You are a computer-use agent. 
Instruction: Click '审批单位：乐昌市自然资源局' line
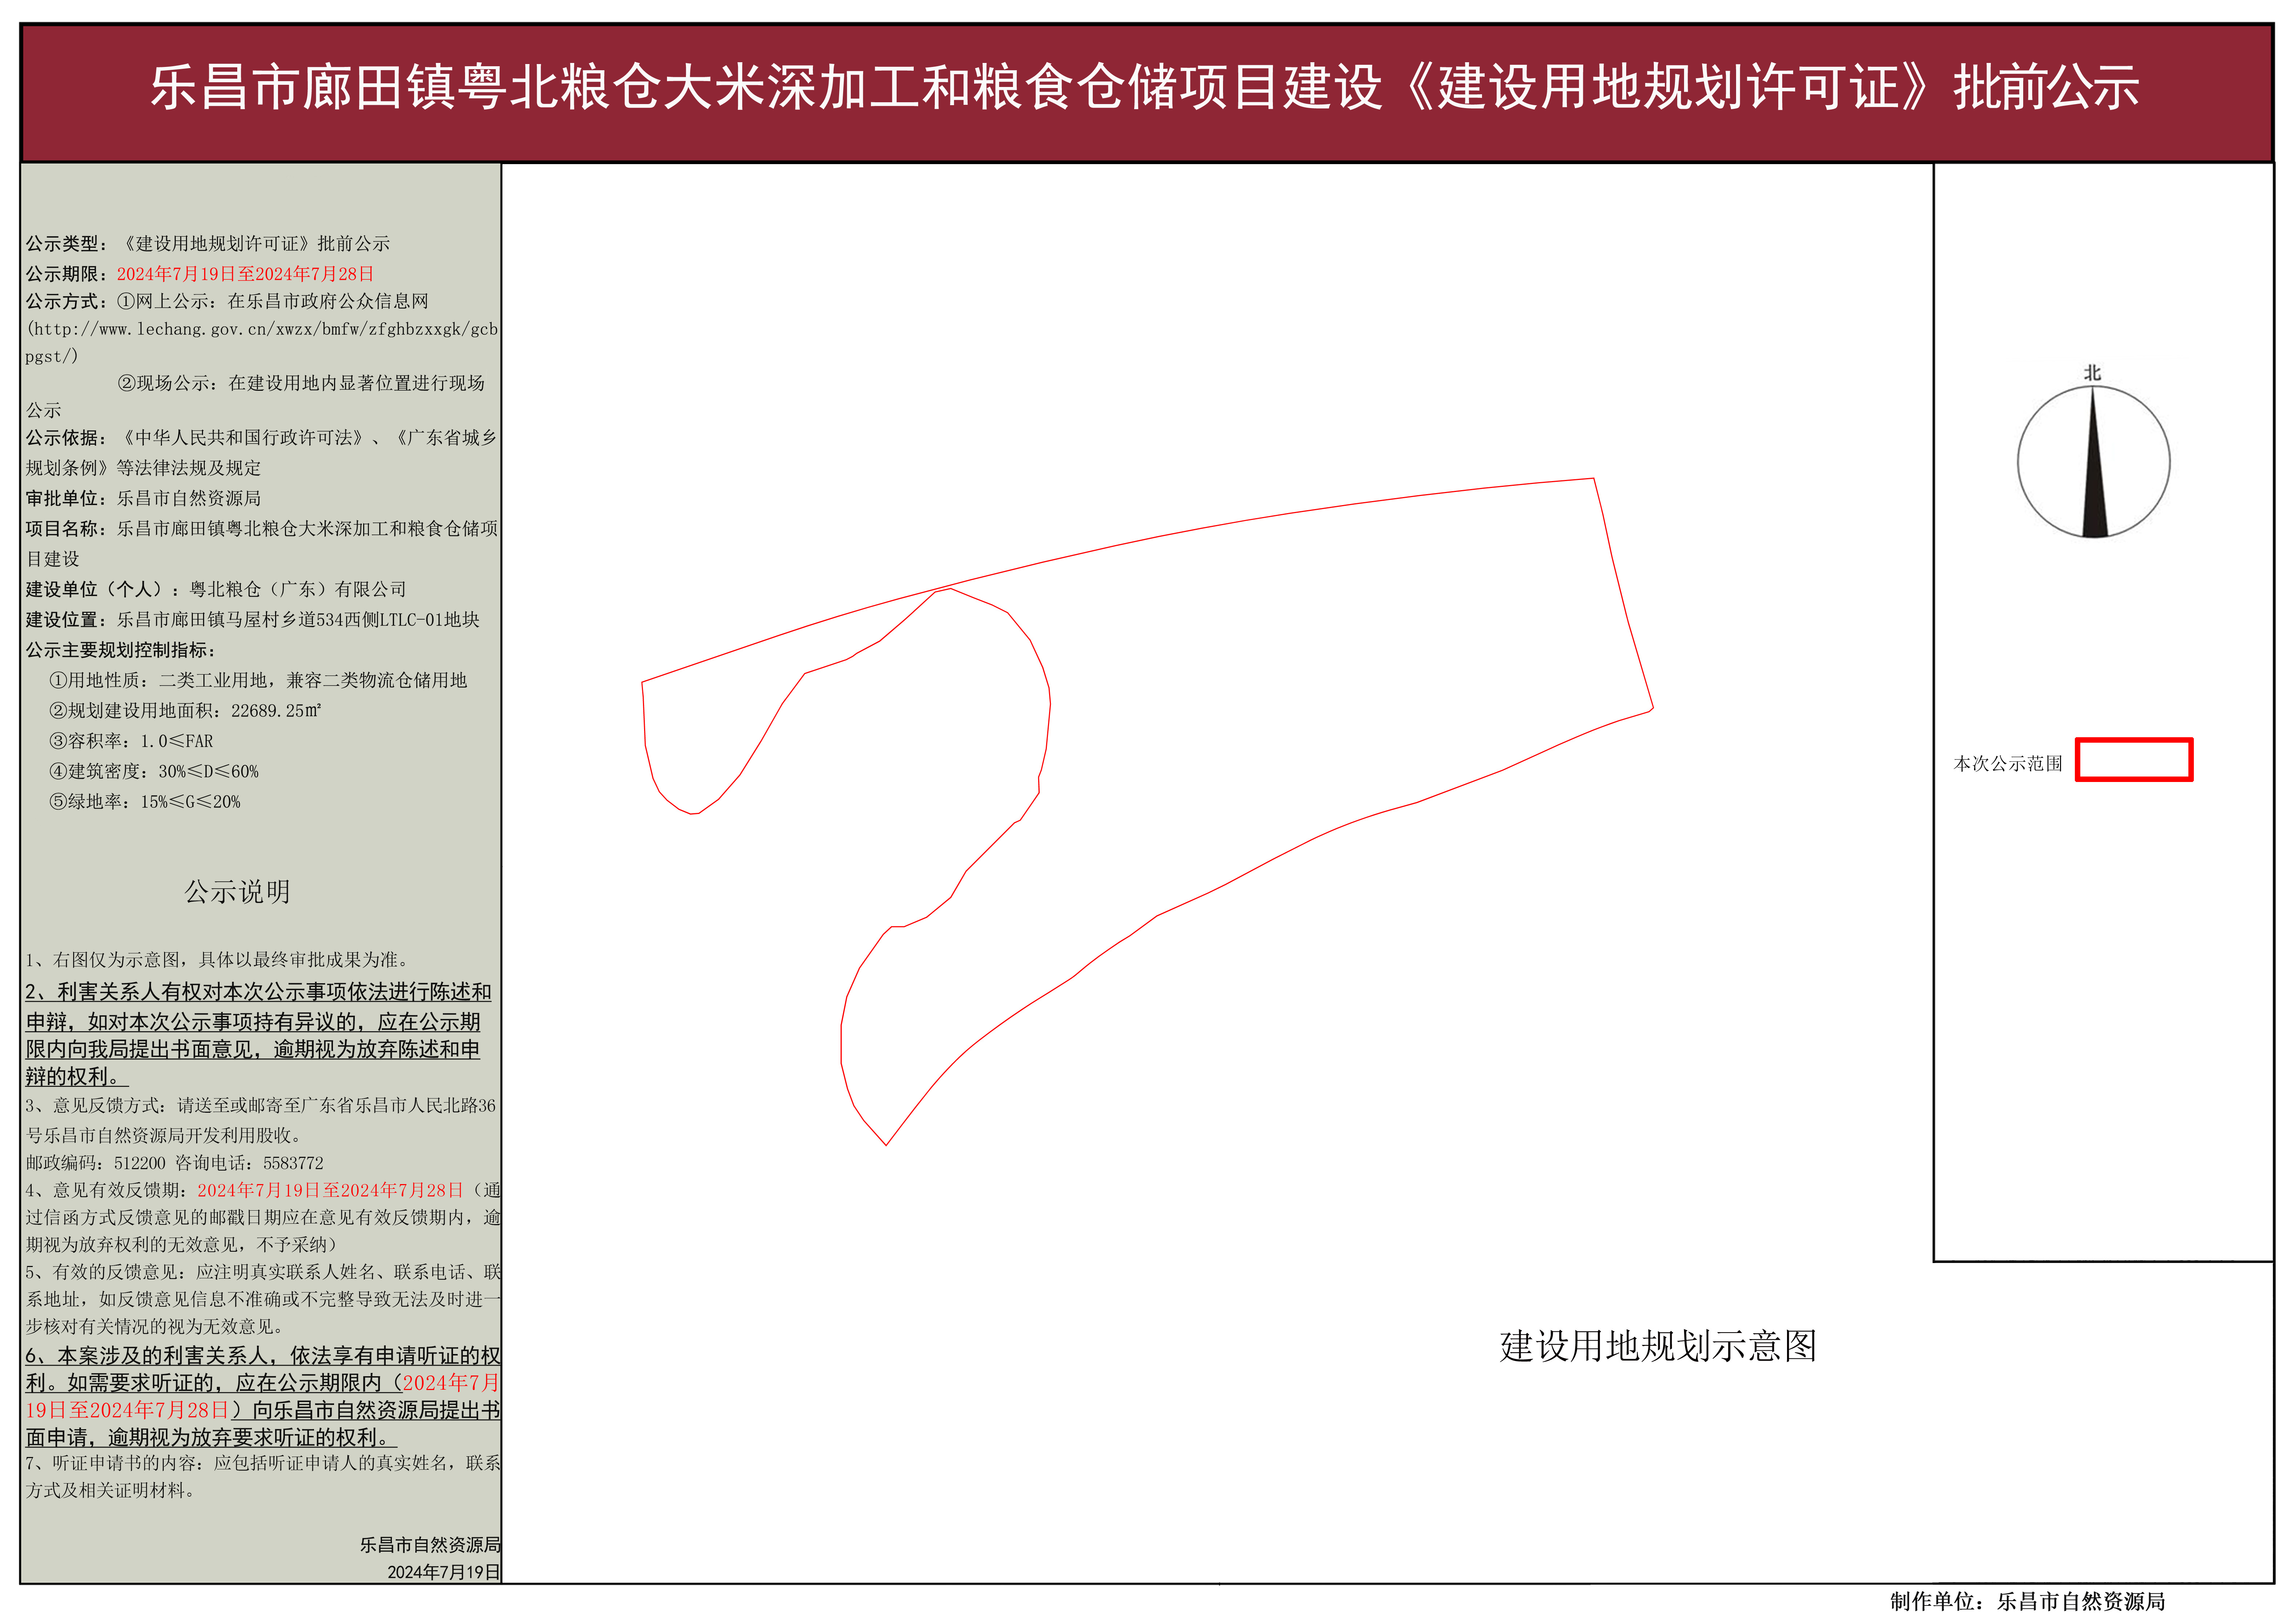coord(143,498)
